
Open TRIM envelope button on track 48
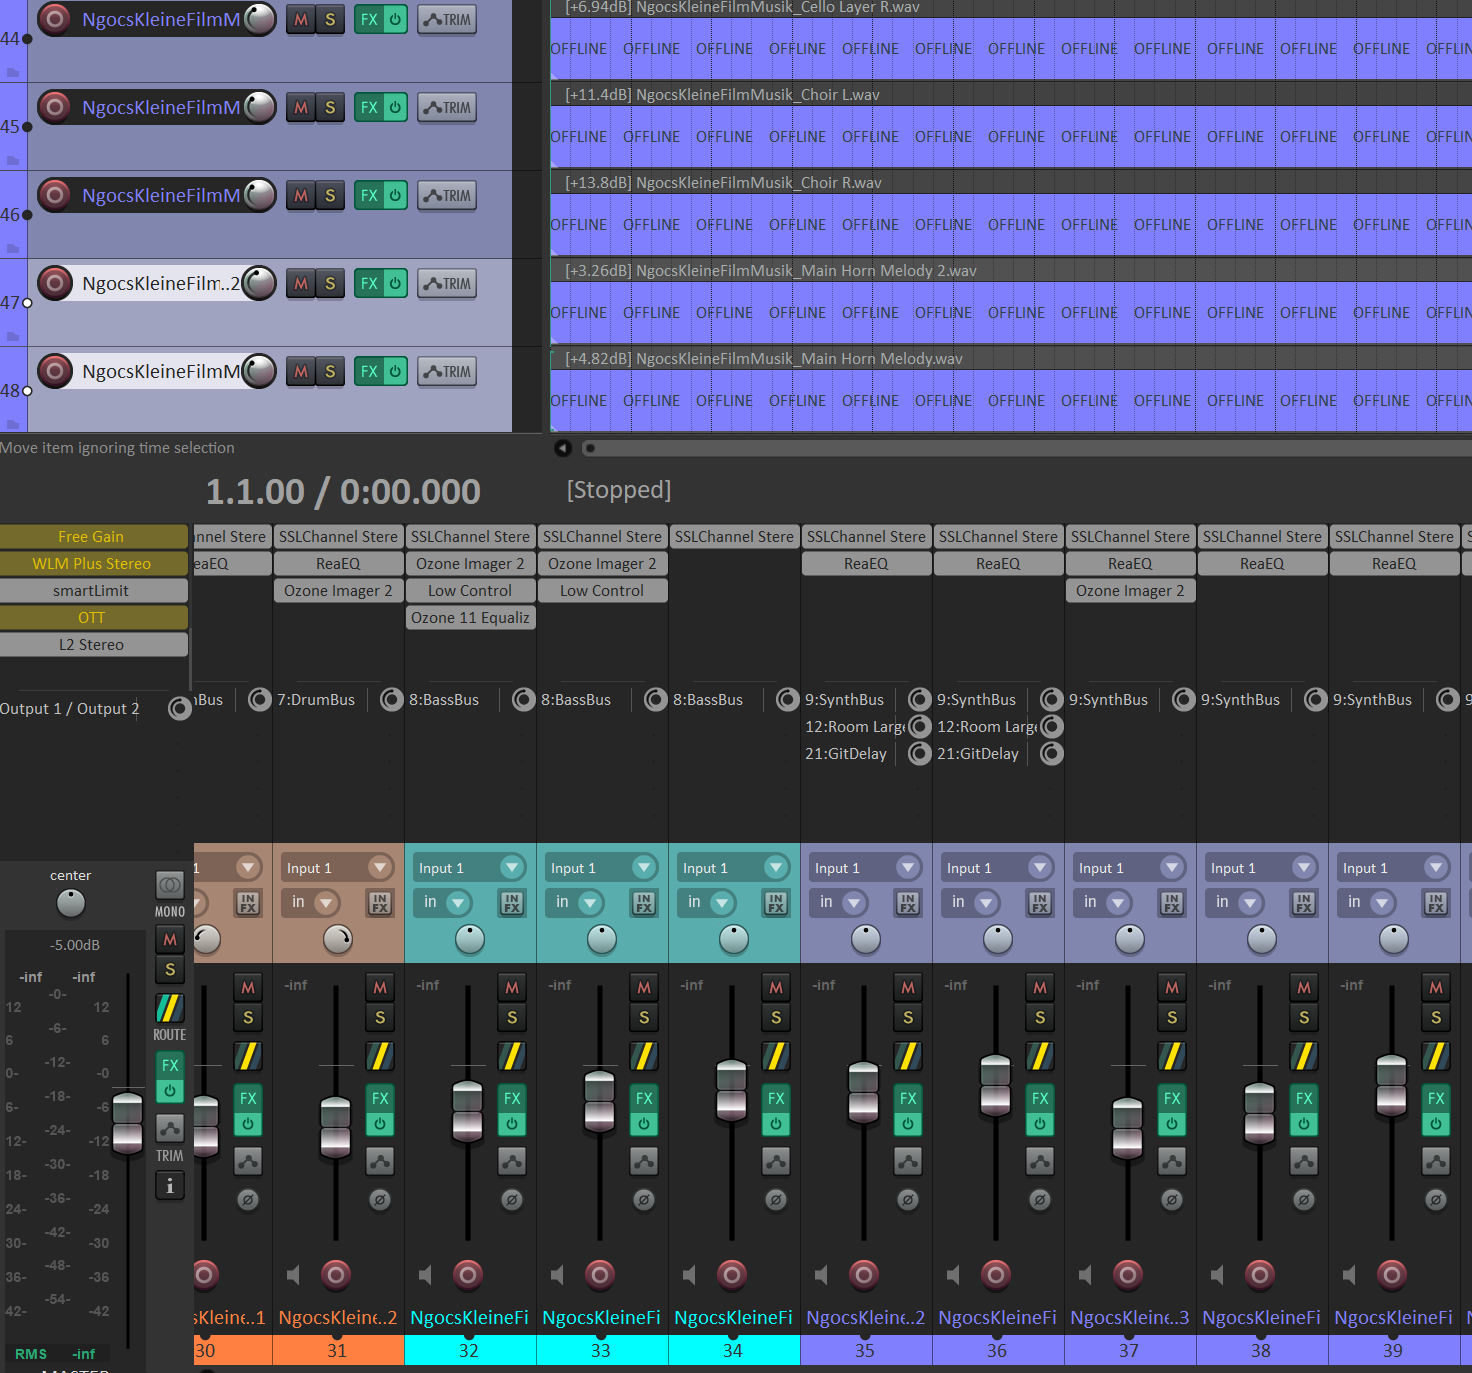[447, 371]
